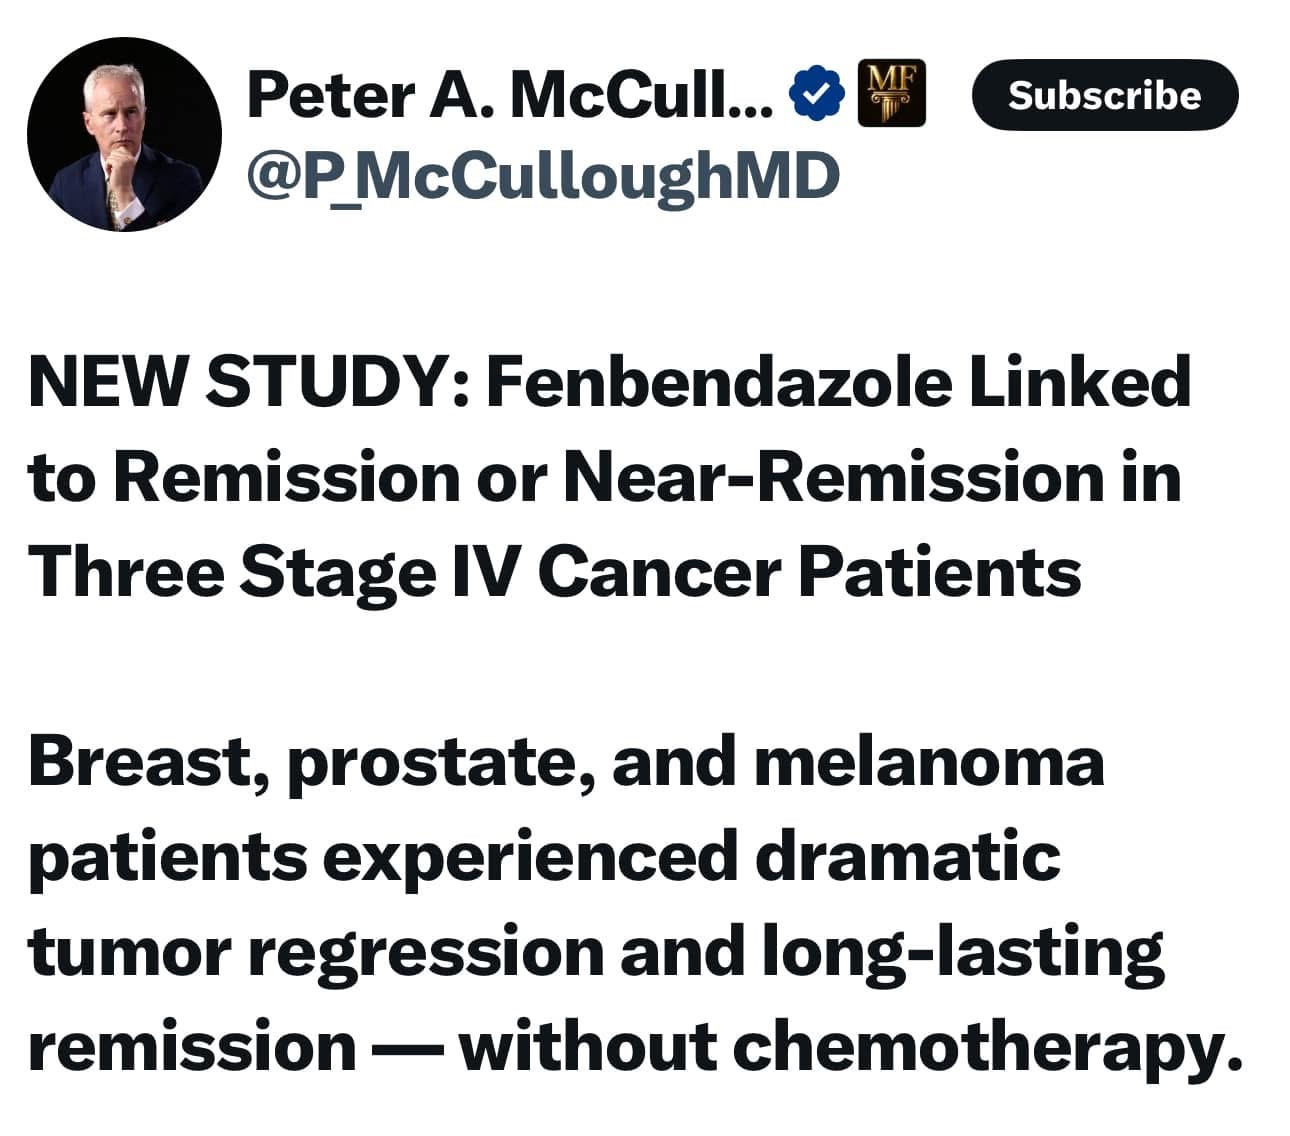The height and width of the screenshot is (1136, 1290).
Task: Click the words Cancer Patients
Action: [810, 574]
